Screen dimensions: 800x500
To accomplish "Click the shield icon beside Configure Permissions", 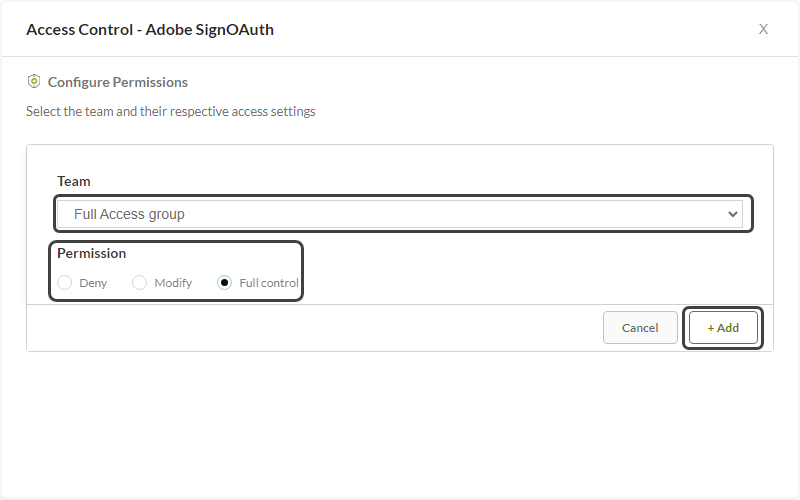I will pos(34,82).
